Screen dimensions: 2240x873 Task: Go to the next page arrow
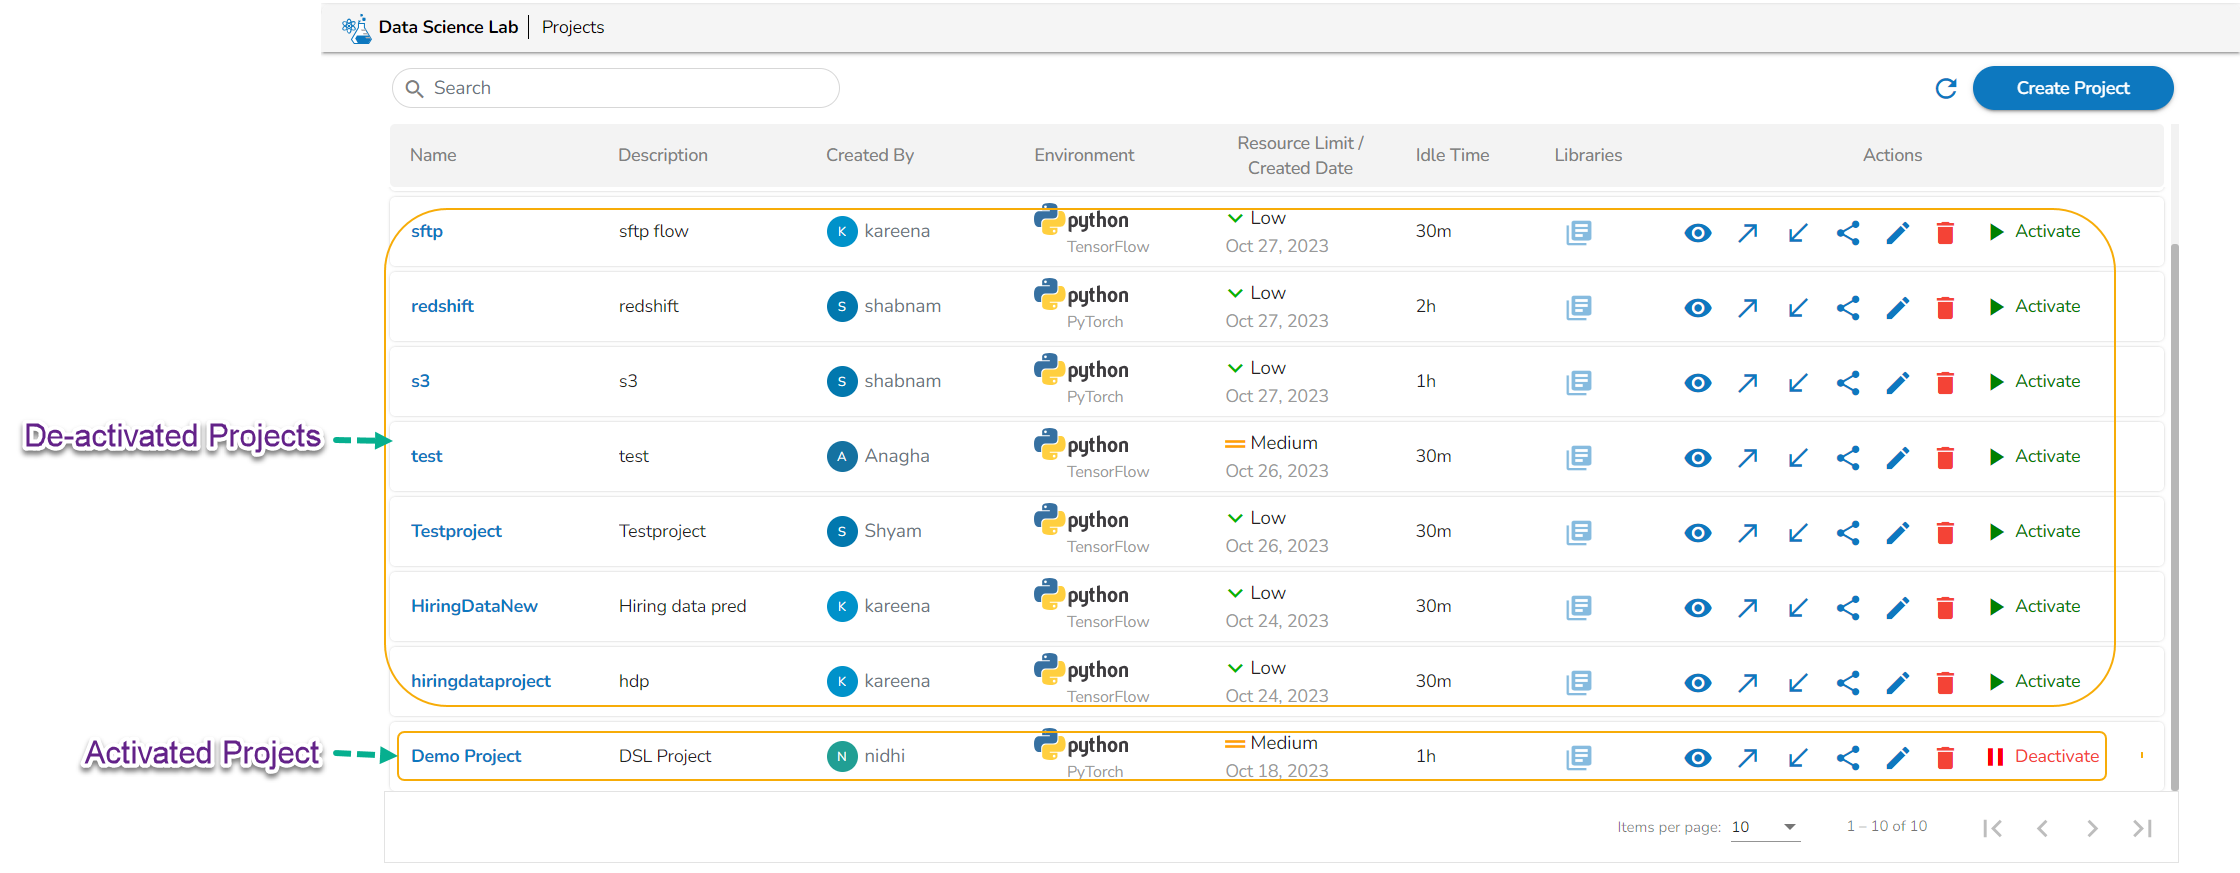2092,828
